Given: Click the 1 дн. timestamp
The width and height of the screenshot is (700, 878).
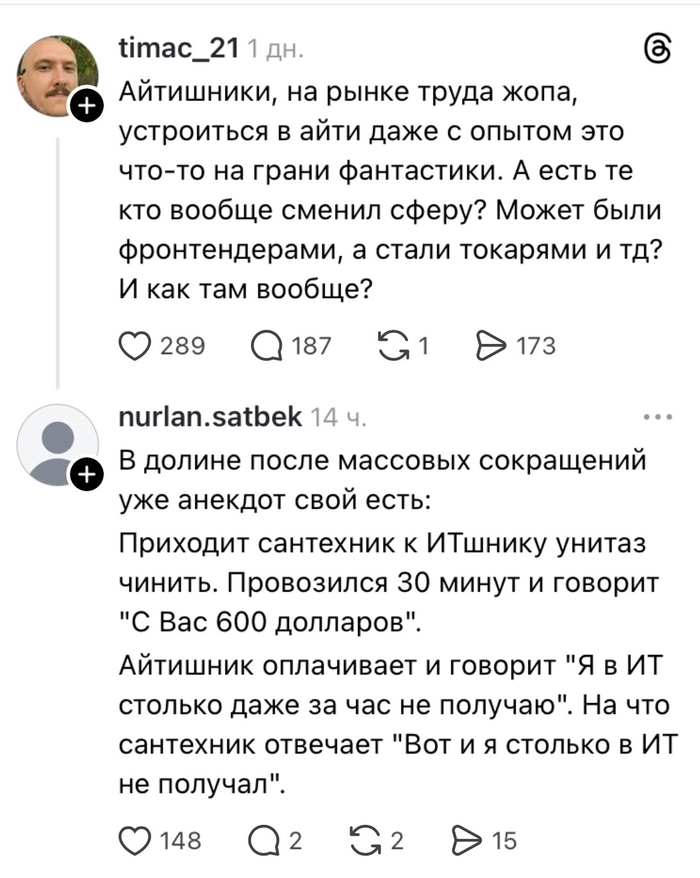Looking at the screenshot, I should (x=275, y=50).
